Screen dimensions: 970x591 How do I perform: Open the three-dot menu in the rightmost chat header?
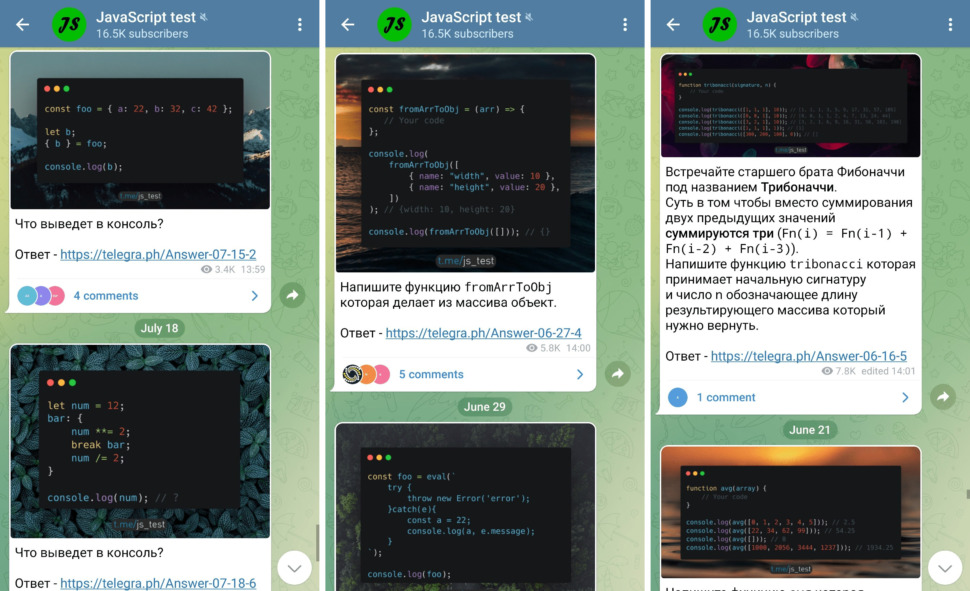pyautogui.click(x=950, y=25)
